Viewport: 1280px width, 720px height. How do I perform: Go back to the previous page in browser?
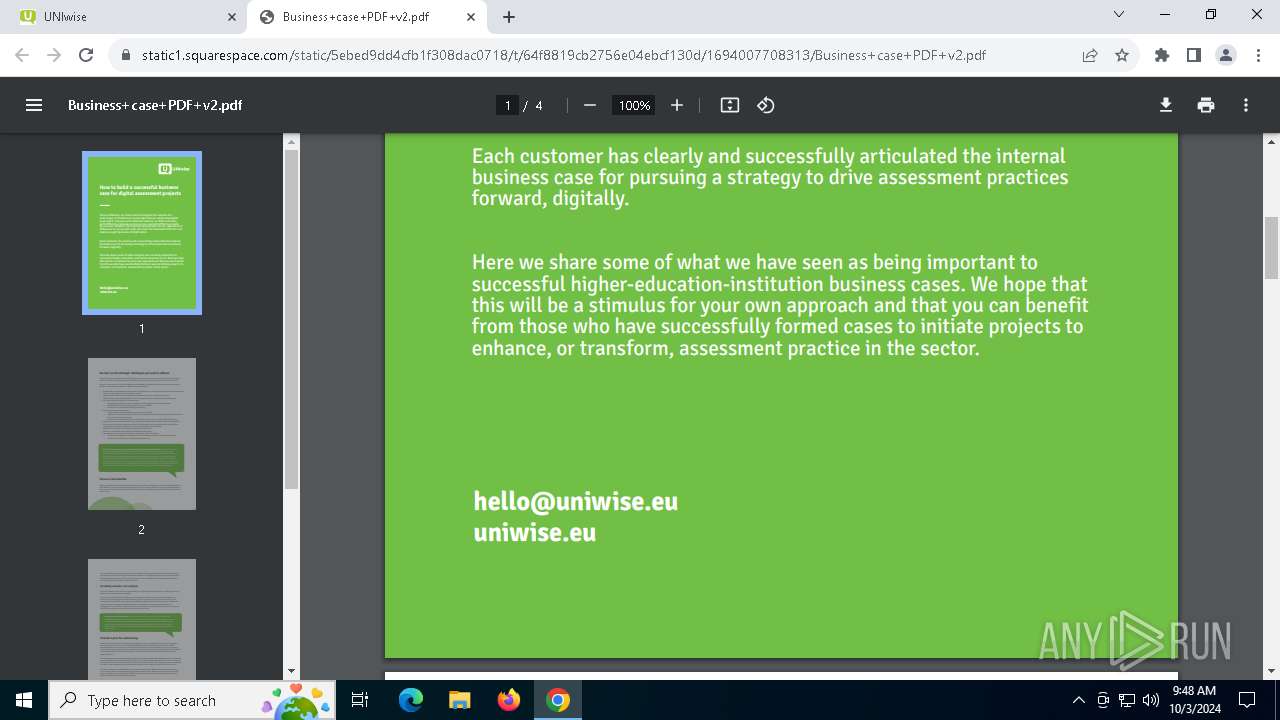pos(22,55)
